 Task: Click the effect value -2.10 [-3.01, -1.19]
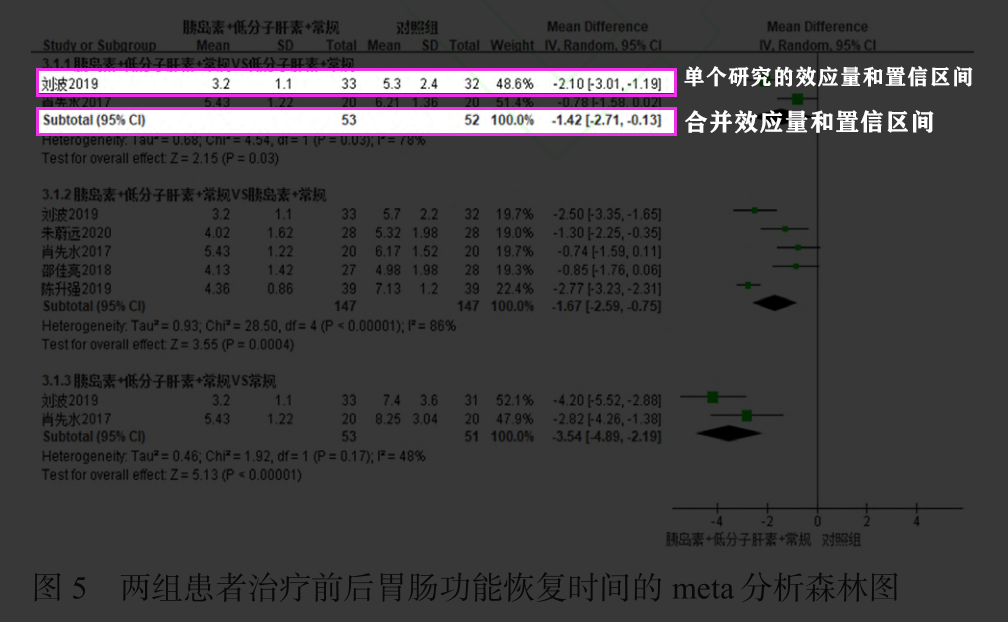point(607,84)
